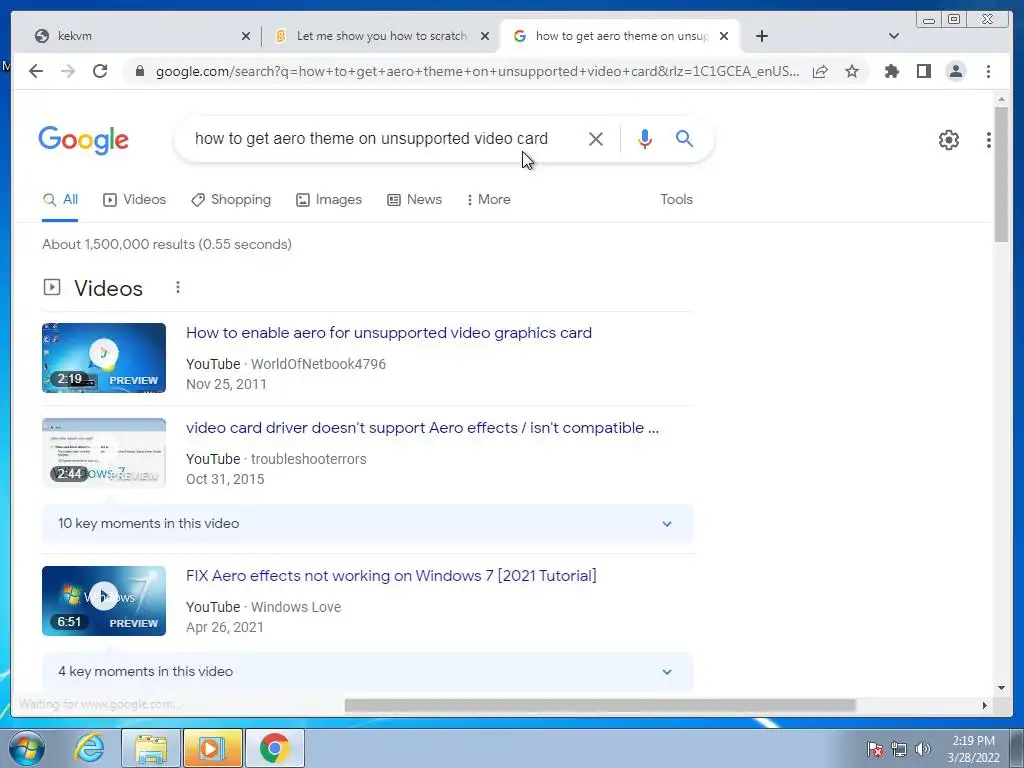
Task: Click the network tray icon
Action: [x=899, y=749]
